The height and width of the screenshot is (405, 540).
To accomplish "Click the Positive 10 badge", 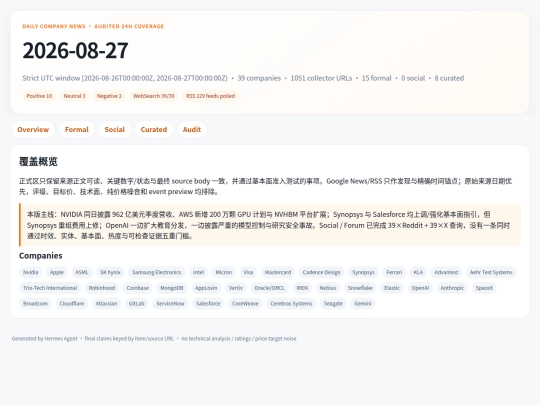I will pos(39,96).
